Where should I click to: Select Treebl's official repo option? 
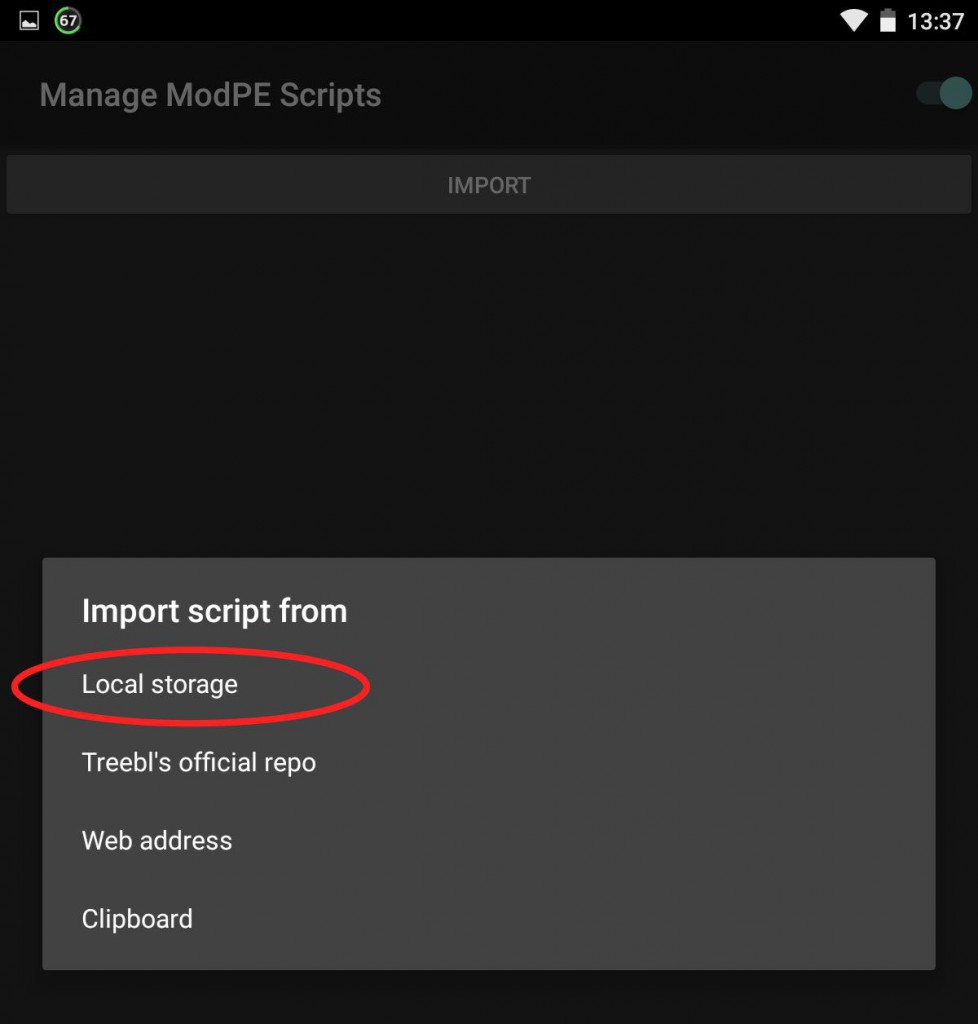coord(489,763)
